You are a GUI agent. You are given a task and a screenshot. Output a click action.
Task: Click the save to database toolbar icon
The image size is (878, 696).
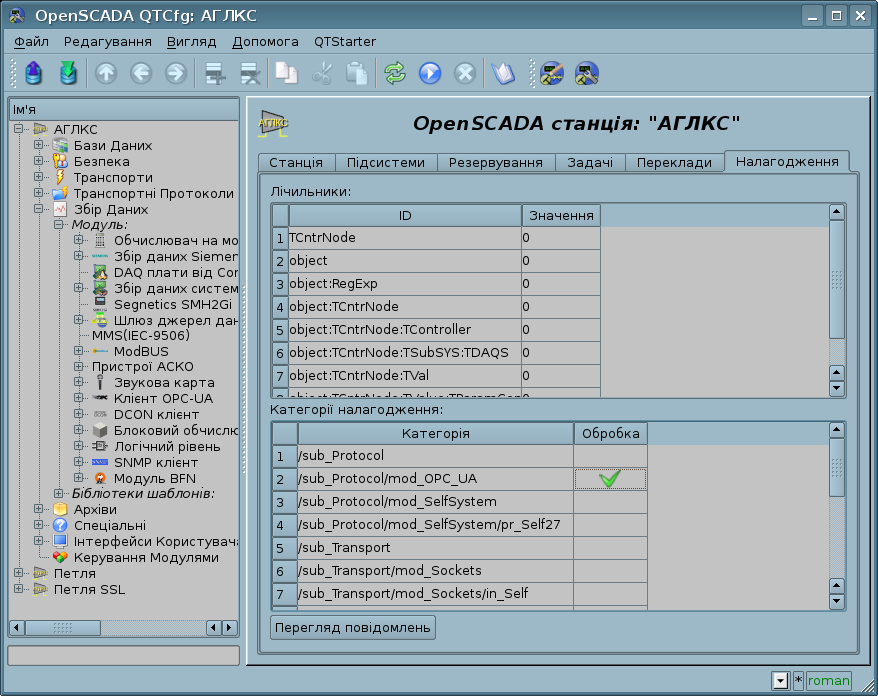[67, 73]
